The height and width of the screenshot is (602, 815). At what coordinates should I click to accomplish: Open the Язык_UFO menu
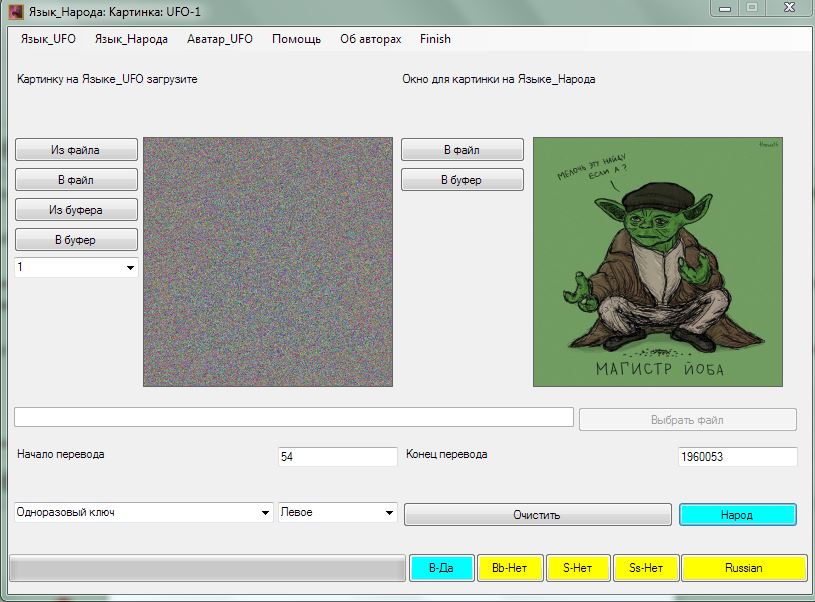click(48, 39)
